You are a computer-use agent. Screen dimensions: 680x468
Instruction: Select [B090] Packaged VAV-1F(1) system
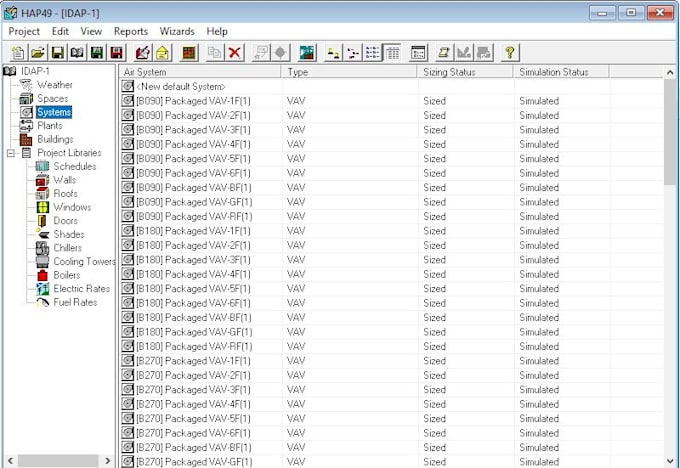click(x=193, y=101)
